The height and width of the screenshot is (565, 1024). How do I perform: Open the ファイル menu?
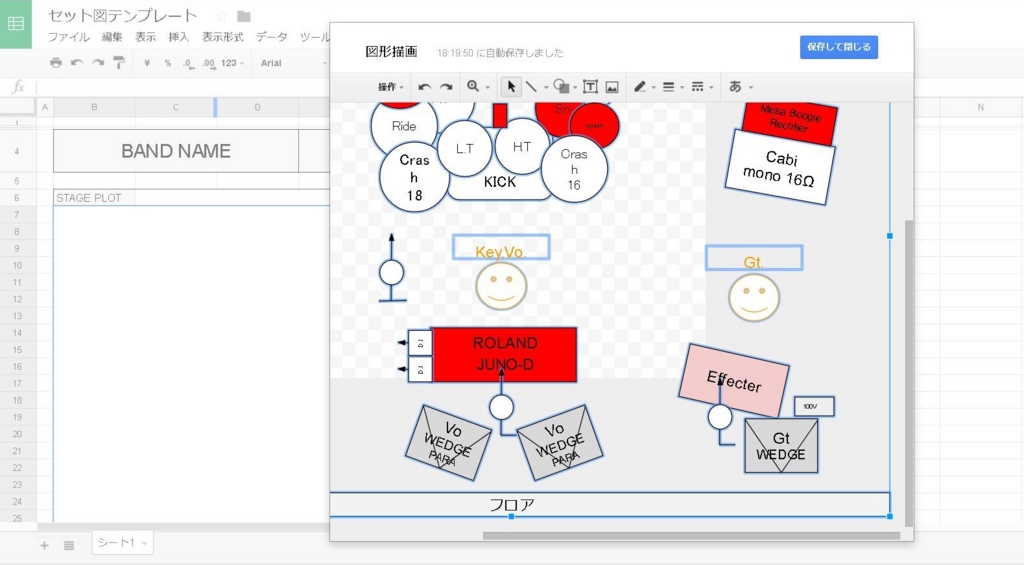click(69, 37)
